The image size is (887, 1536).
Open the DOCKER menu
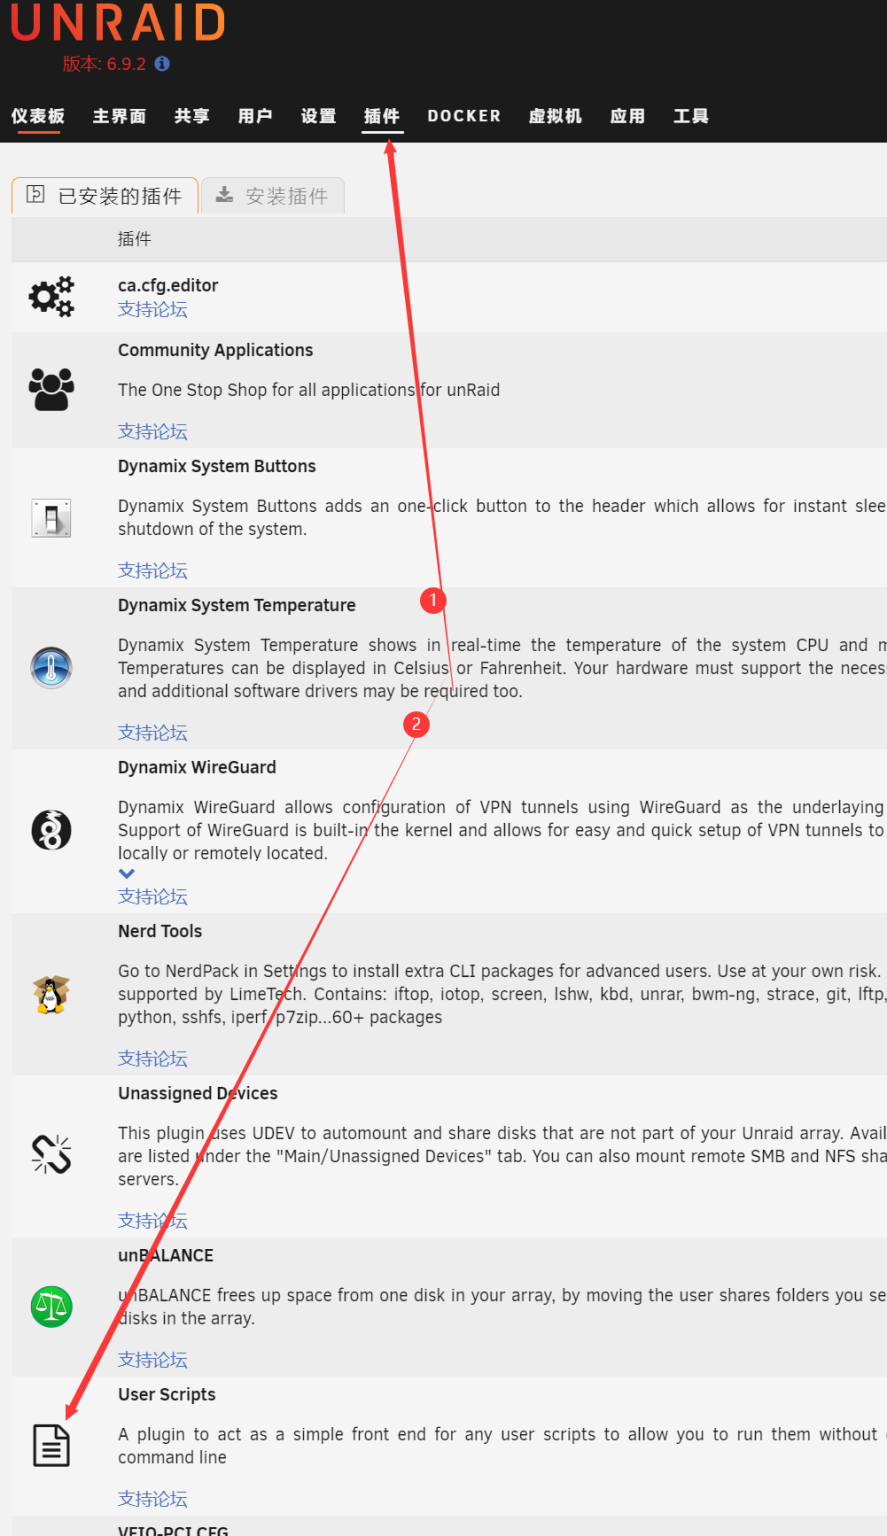464,116
